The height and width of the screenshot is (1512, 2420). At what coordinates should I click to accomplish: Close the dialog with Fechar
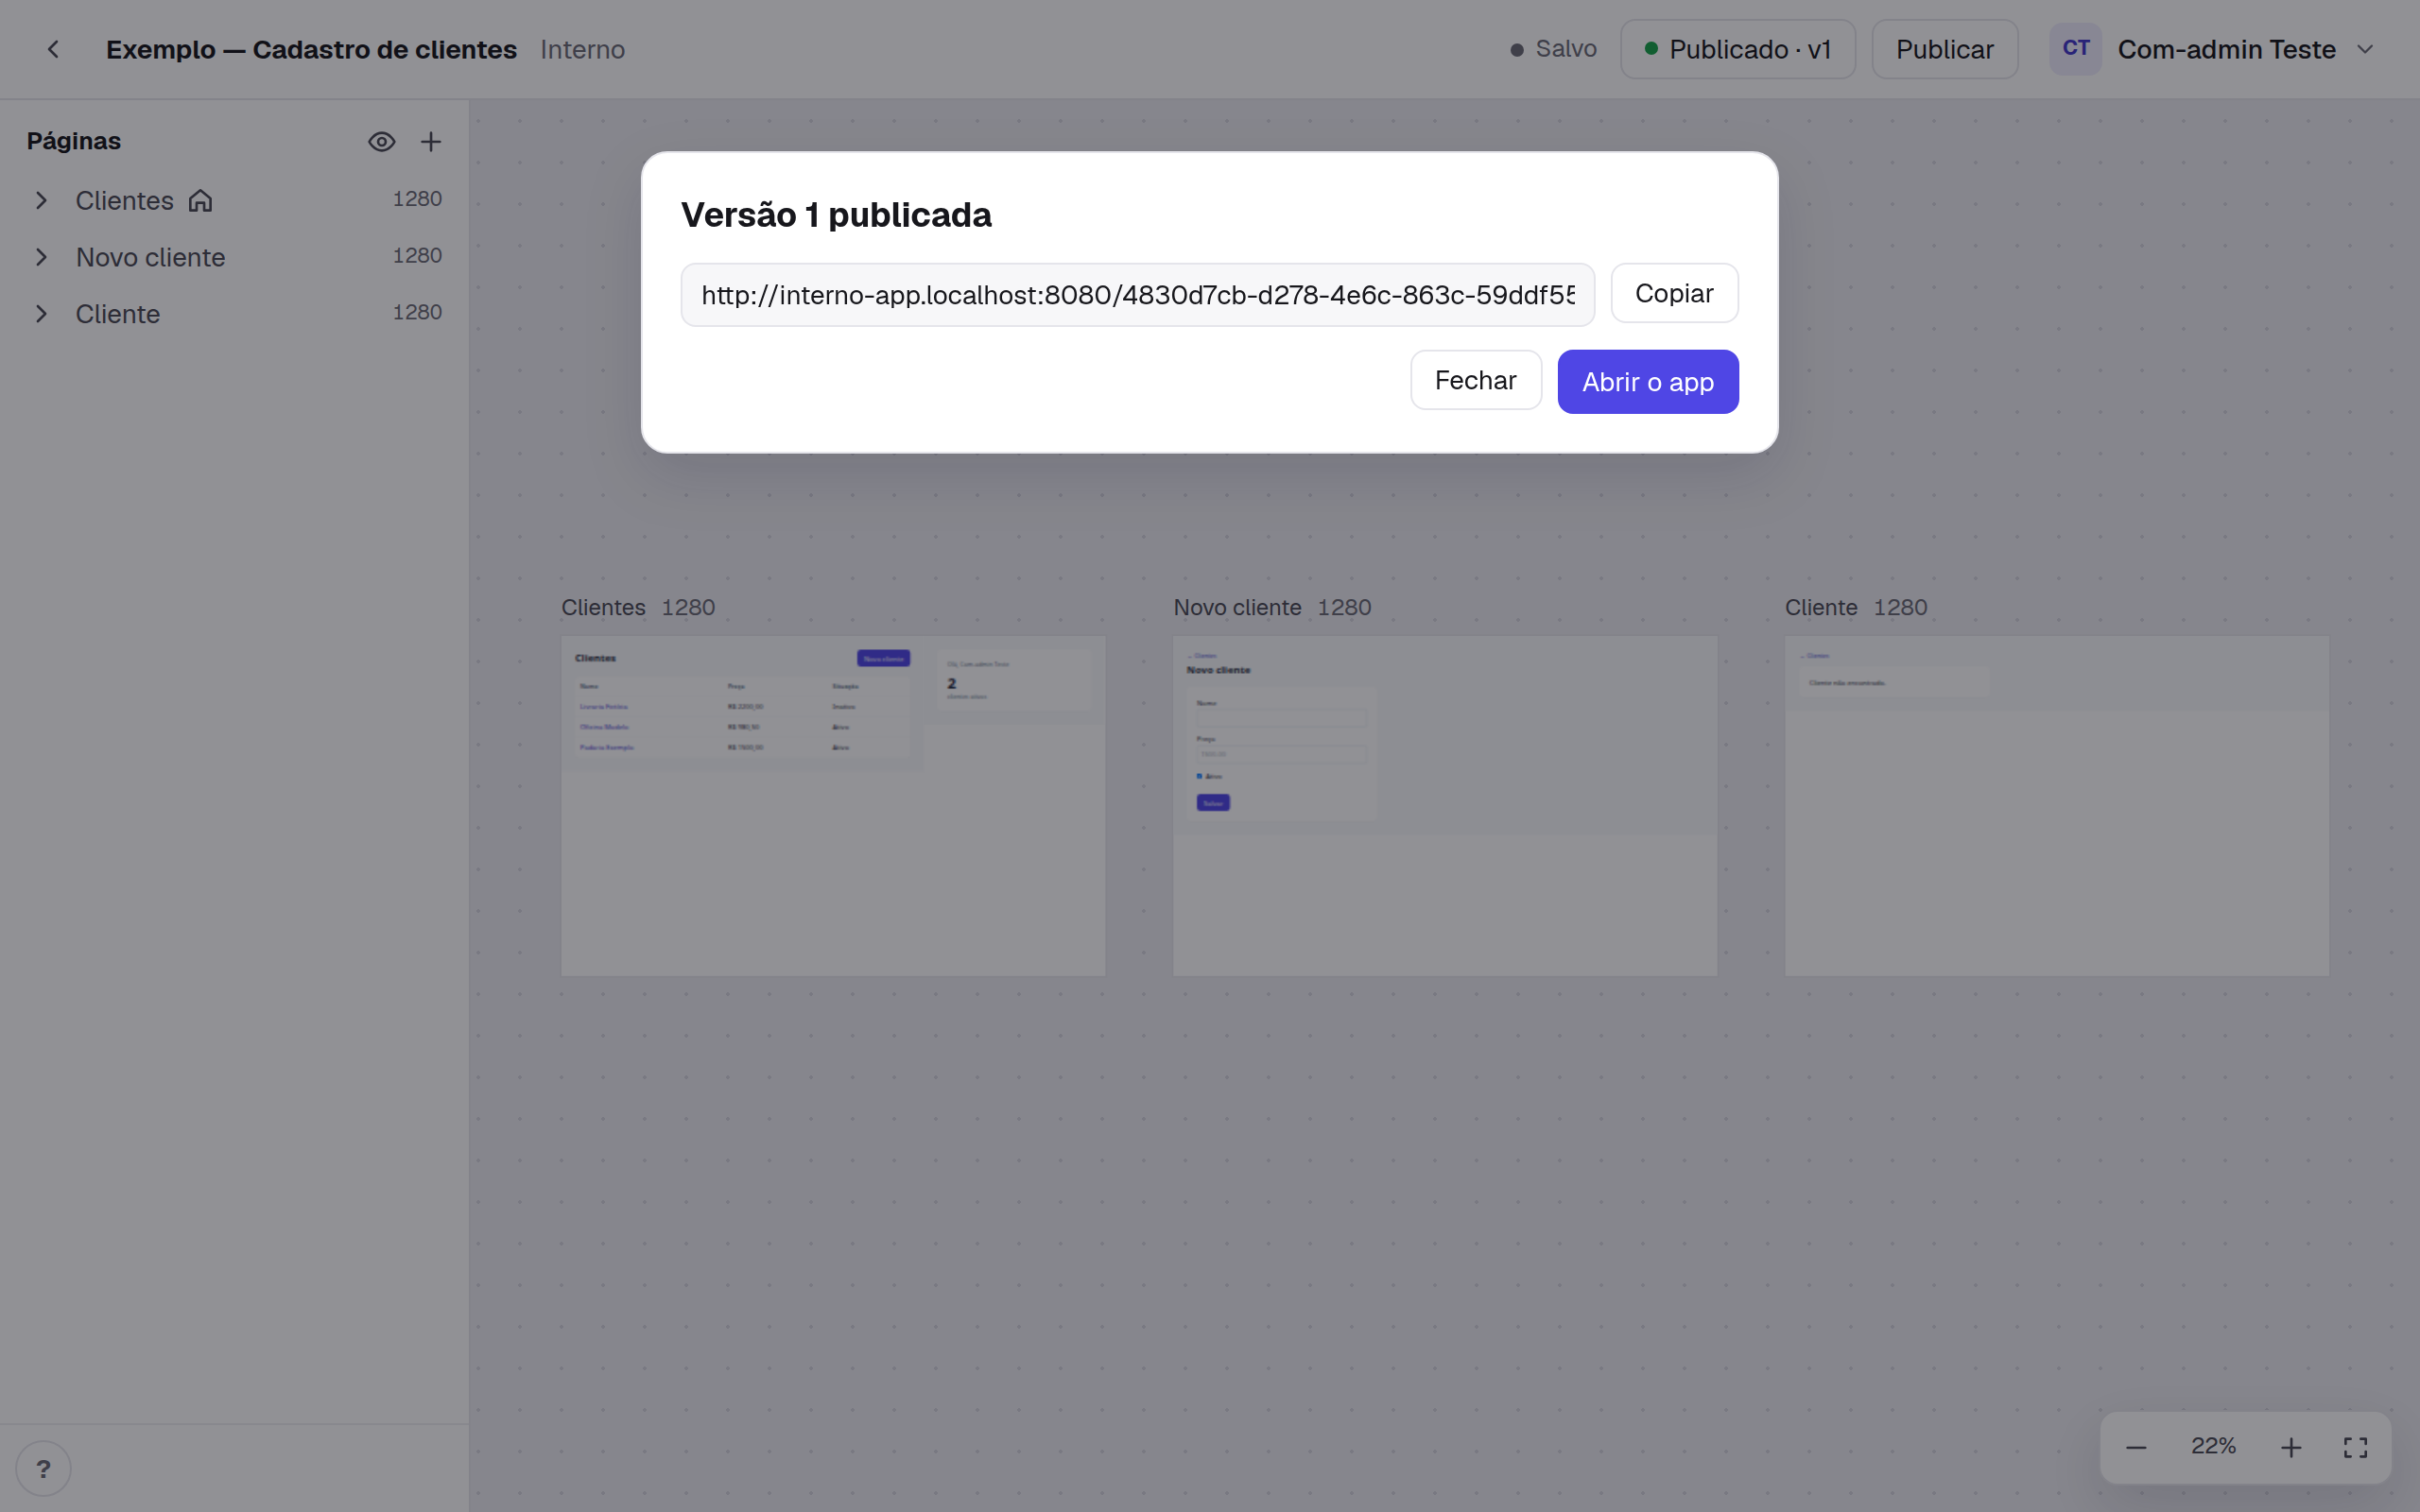pyautogui.click(x=1475, y=380)
